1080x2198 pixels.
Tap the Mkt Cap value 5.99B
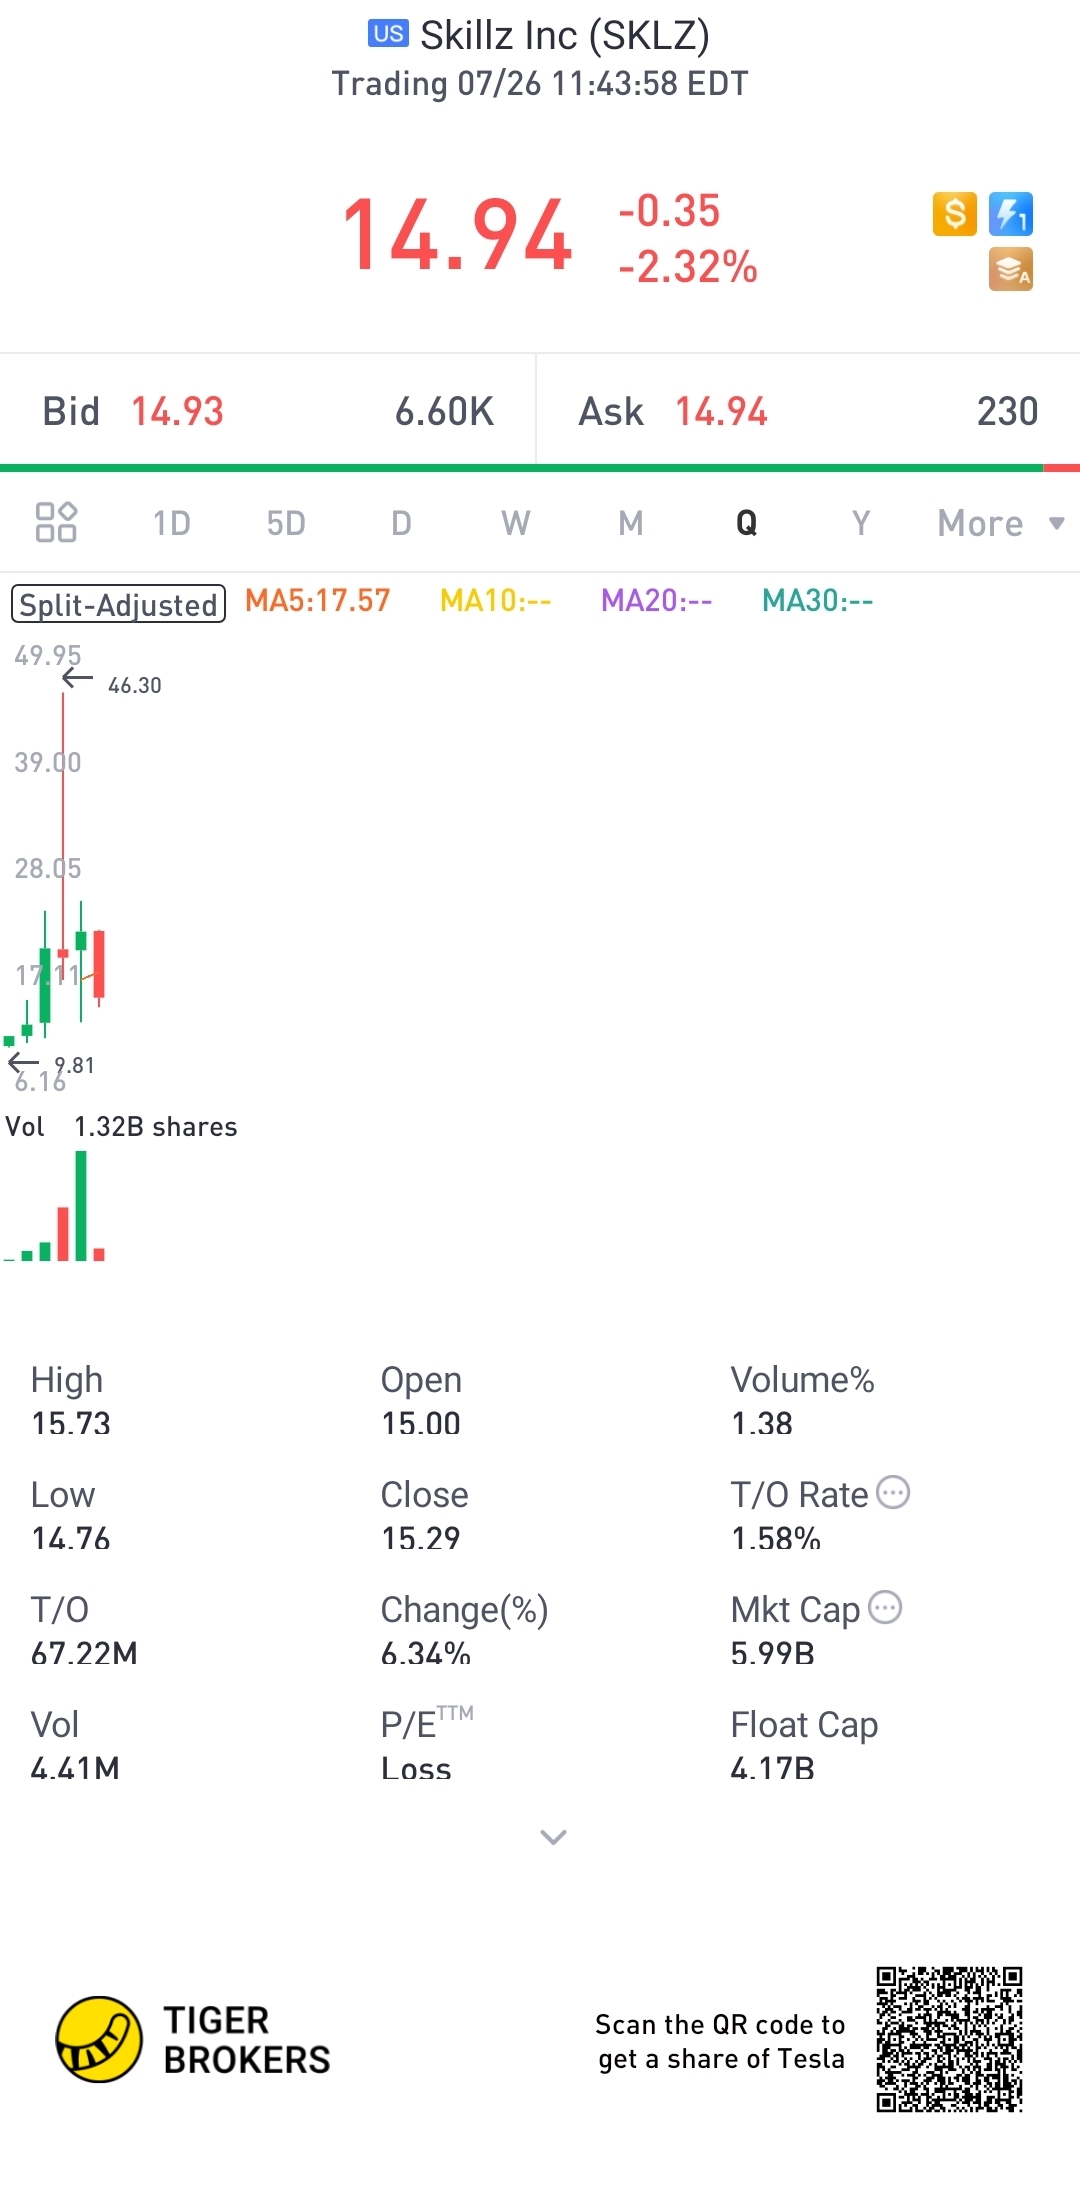[x=773, y=1653]
